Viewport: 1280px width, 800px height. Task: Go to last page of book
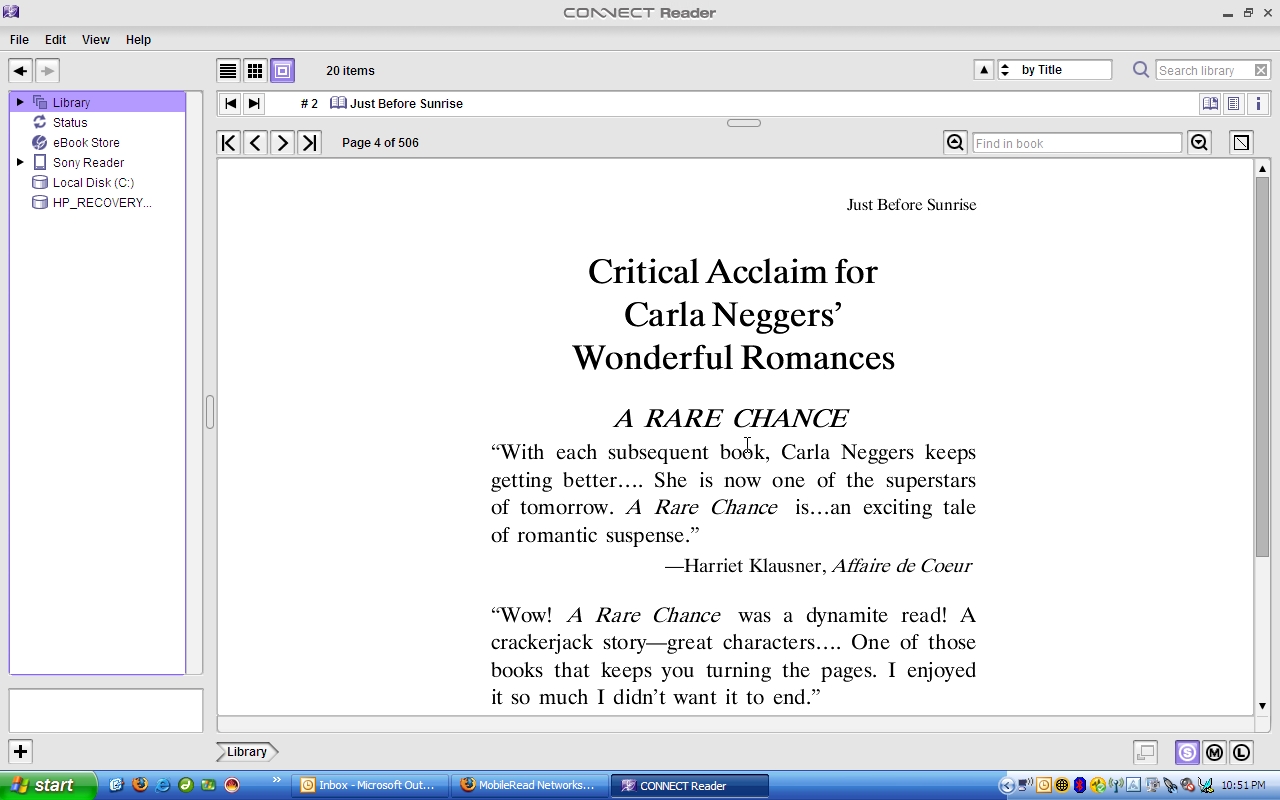click(x=309, y=143)
